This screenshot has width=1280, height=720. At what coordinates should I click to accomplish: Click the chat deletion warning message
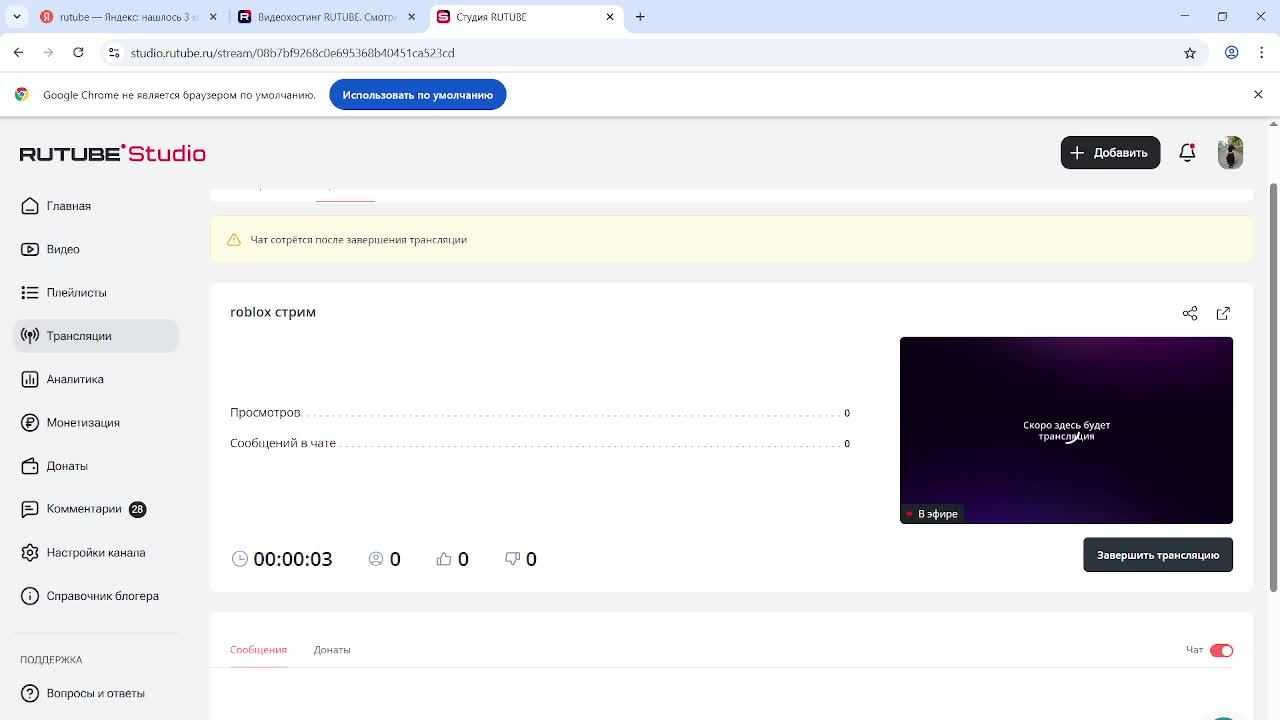tap(359, 240)
